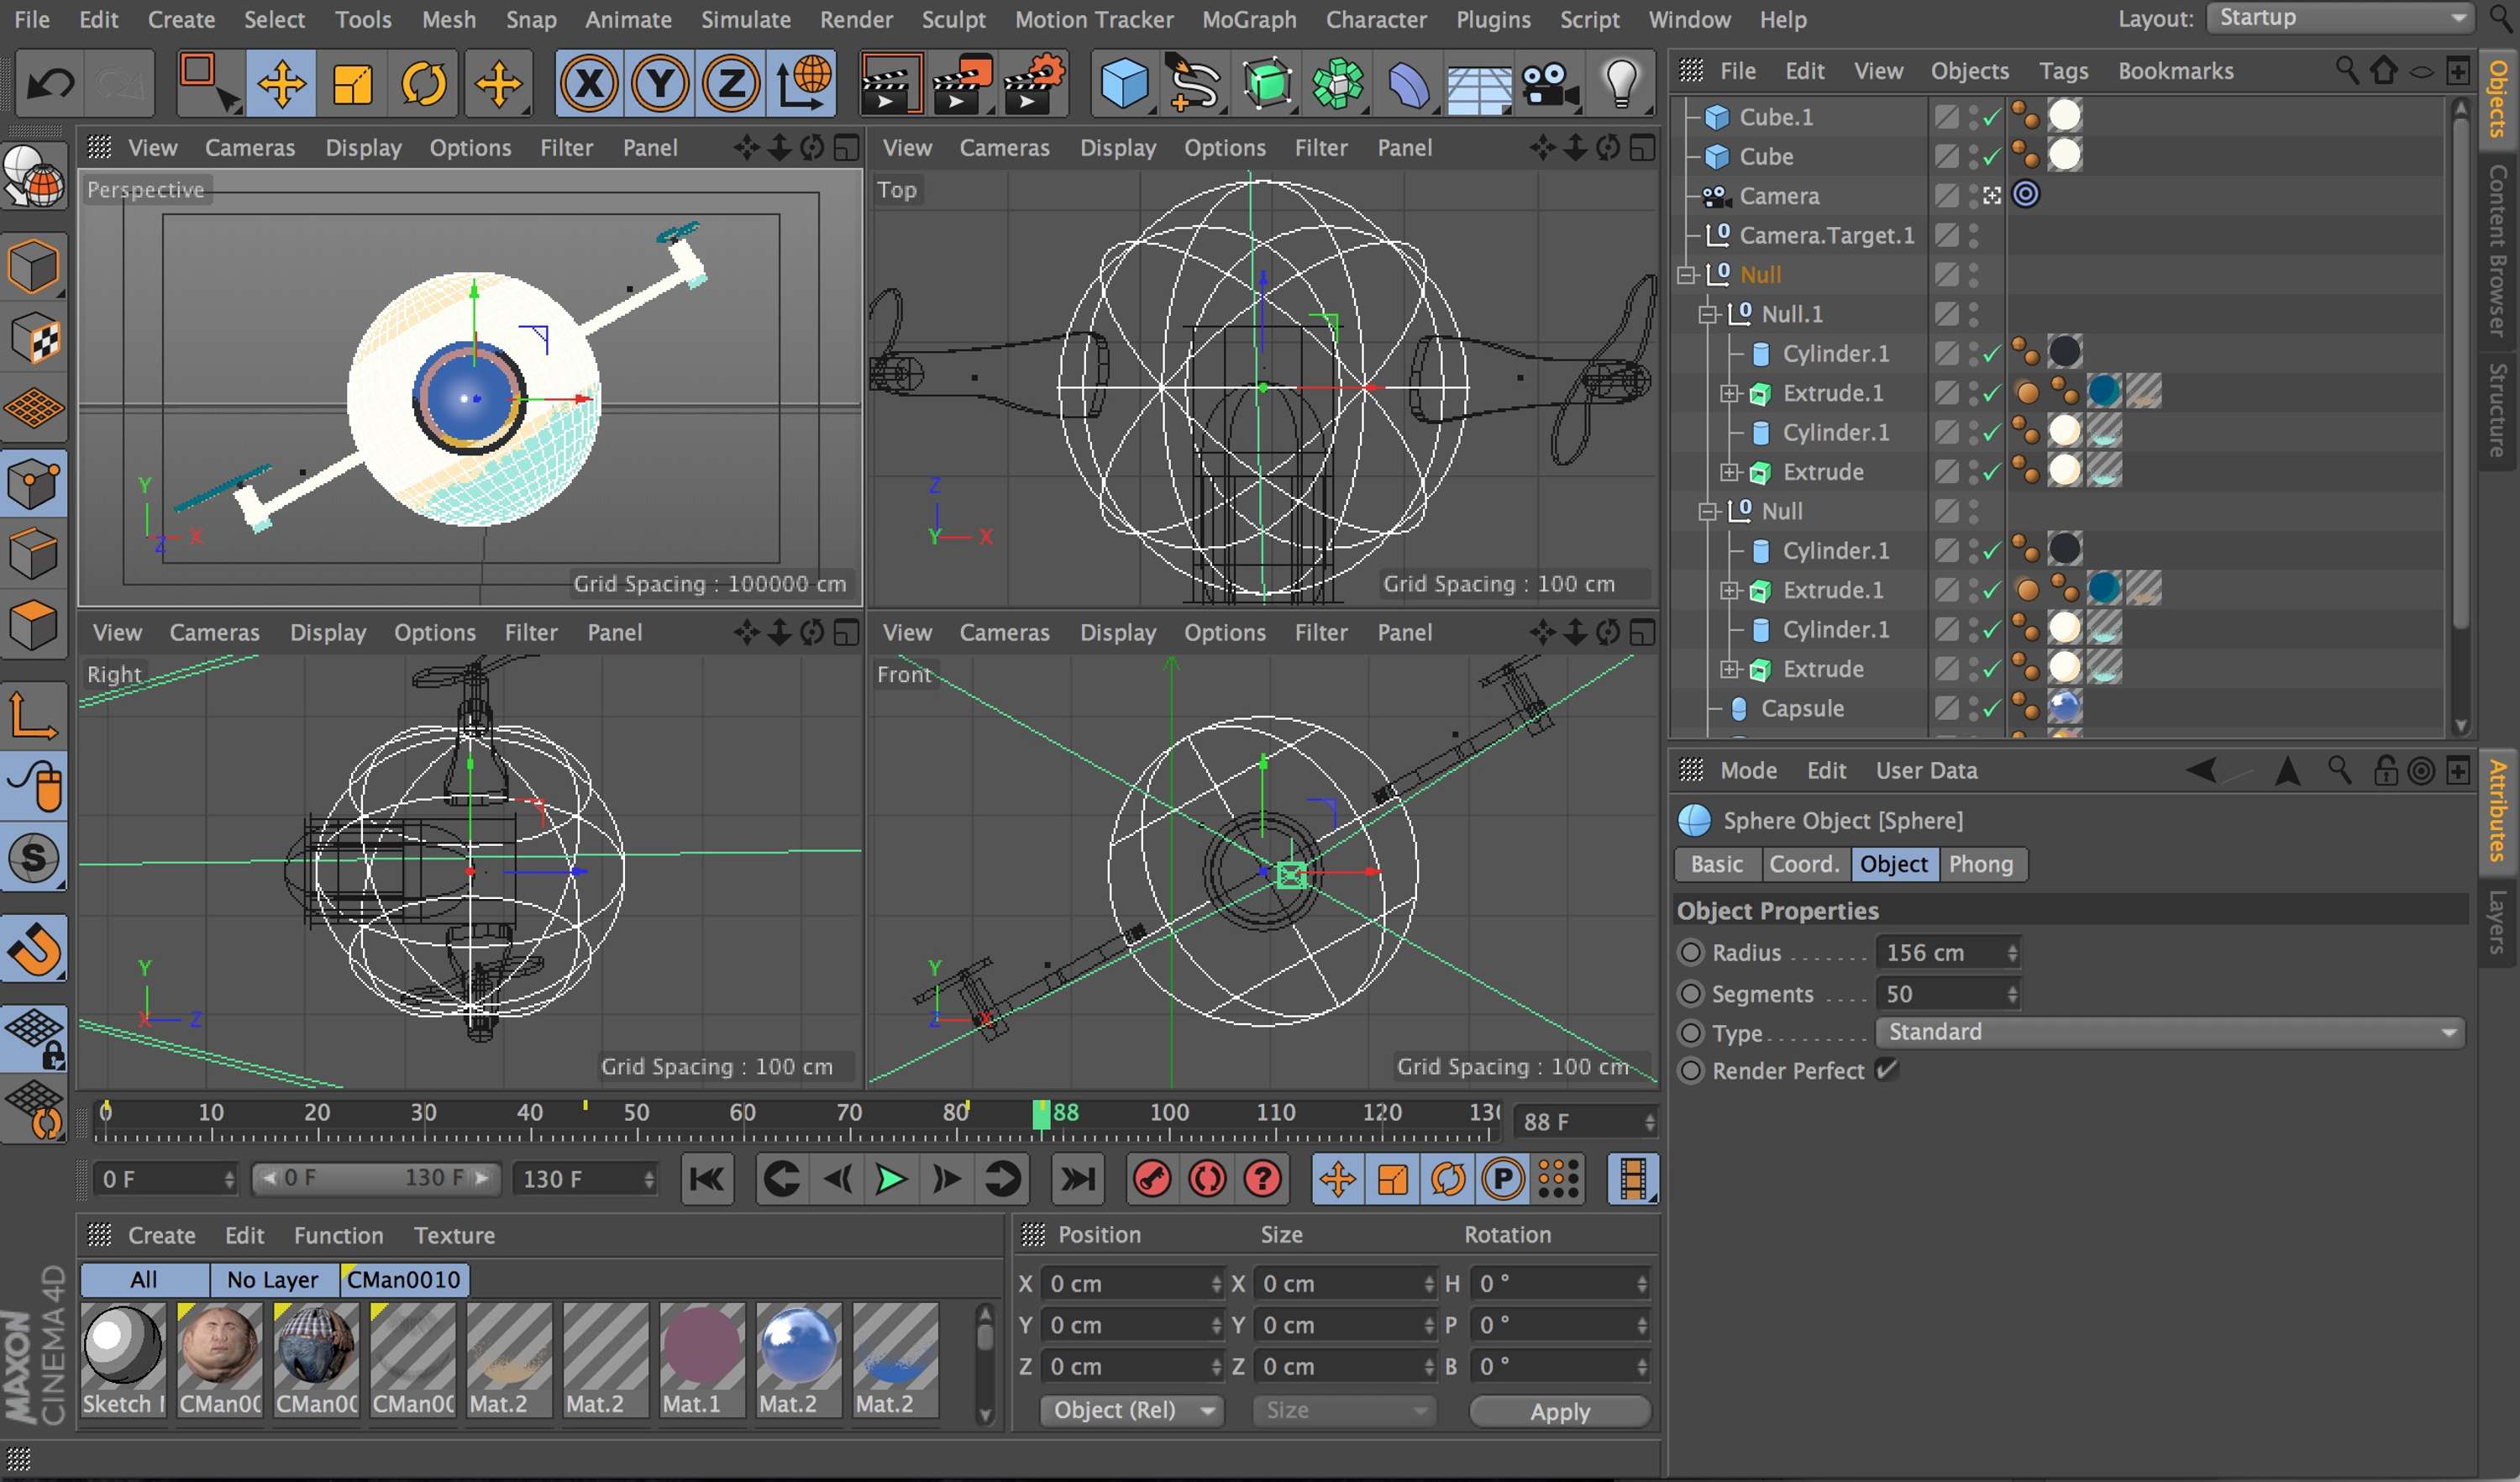Add a Light object bulb icon
2520x1482 pixels.
pyautogui.click(x=1621, y=84)
